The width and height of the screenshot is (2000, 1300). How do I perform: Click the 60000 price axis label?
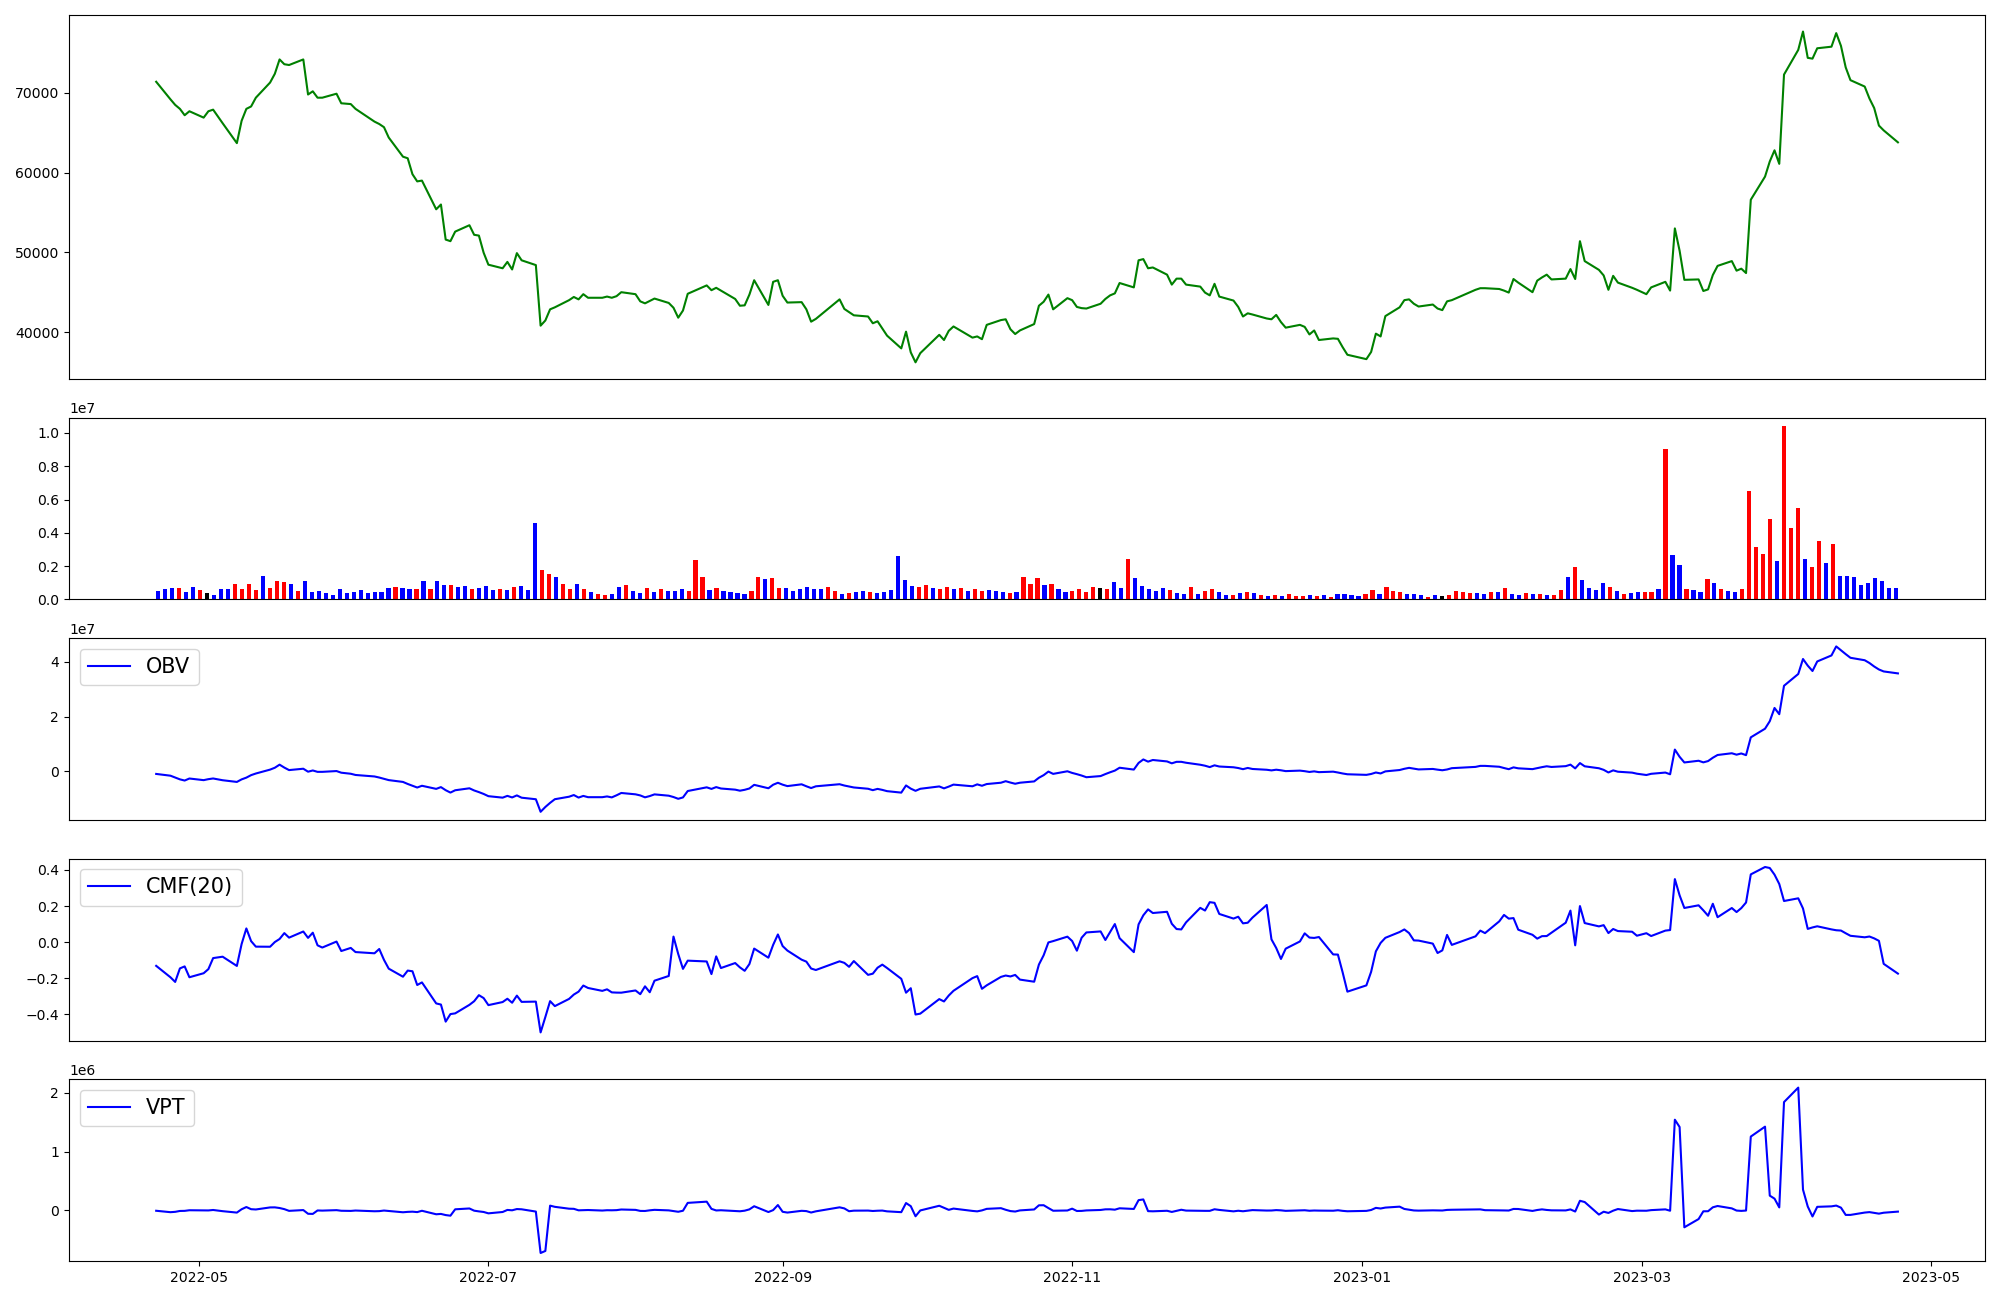(38, 173)
